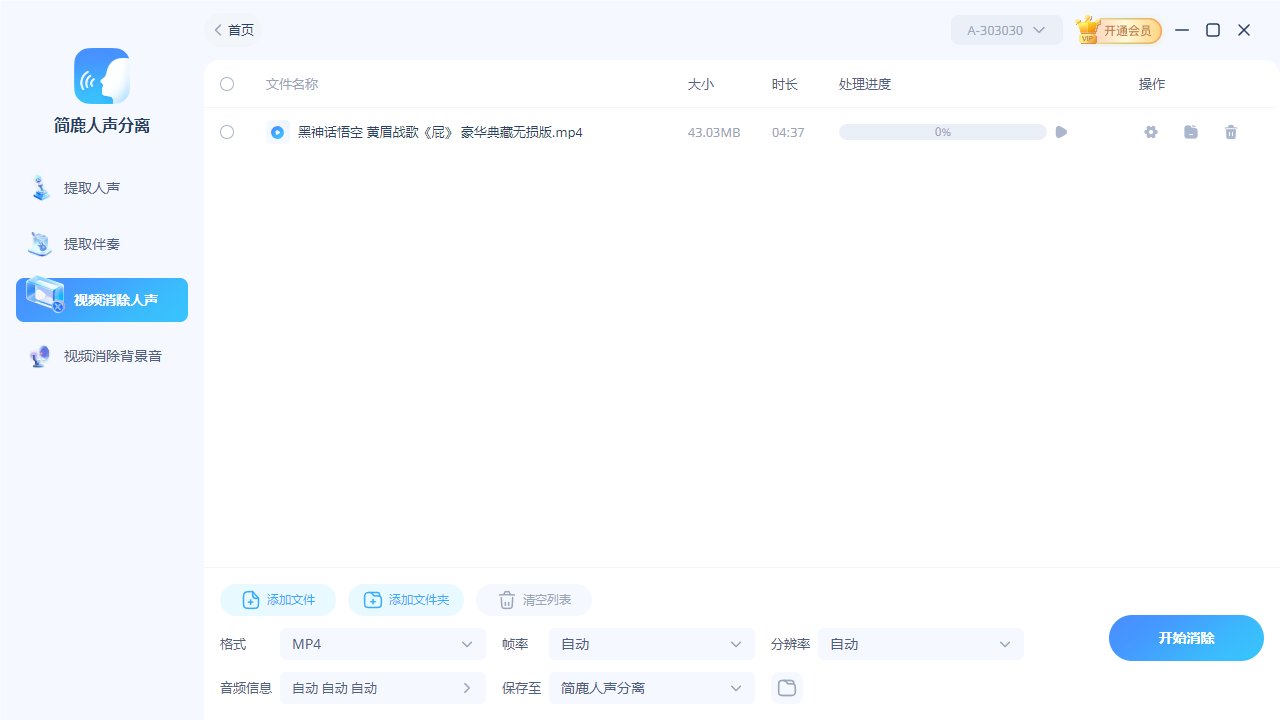
Task: Open the 分辨率 dropdown
Action: [x=920, y=644]
